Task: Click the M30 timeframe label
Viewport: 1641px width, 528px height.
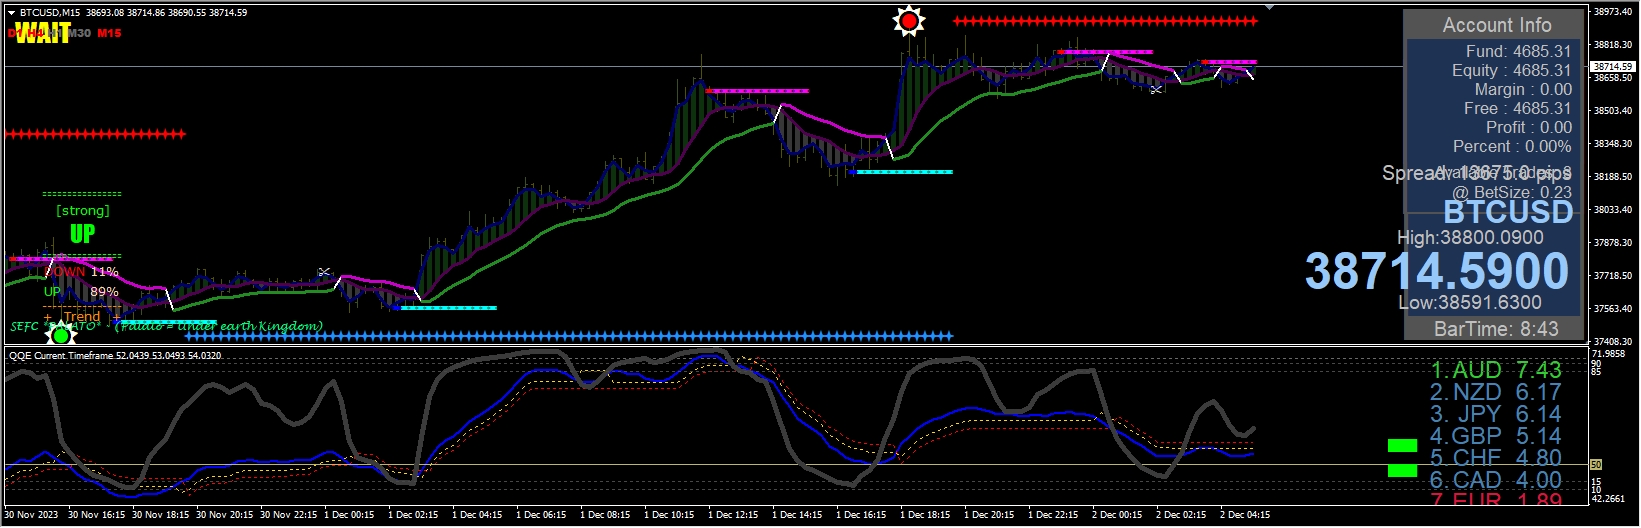Action: pos(80,33)
